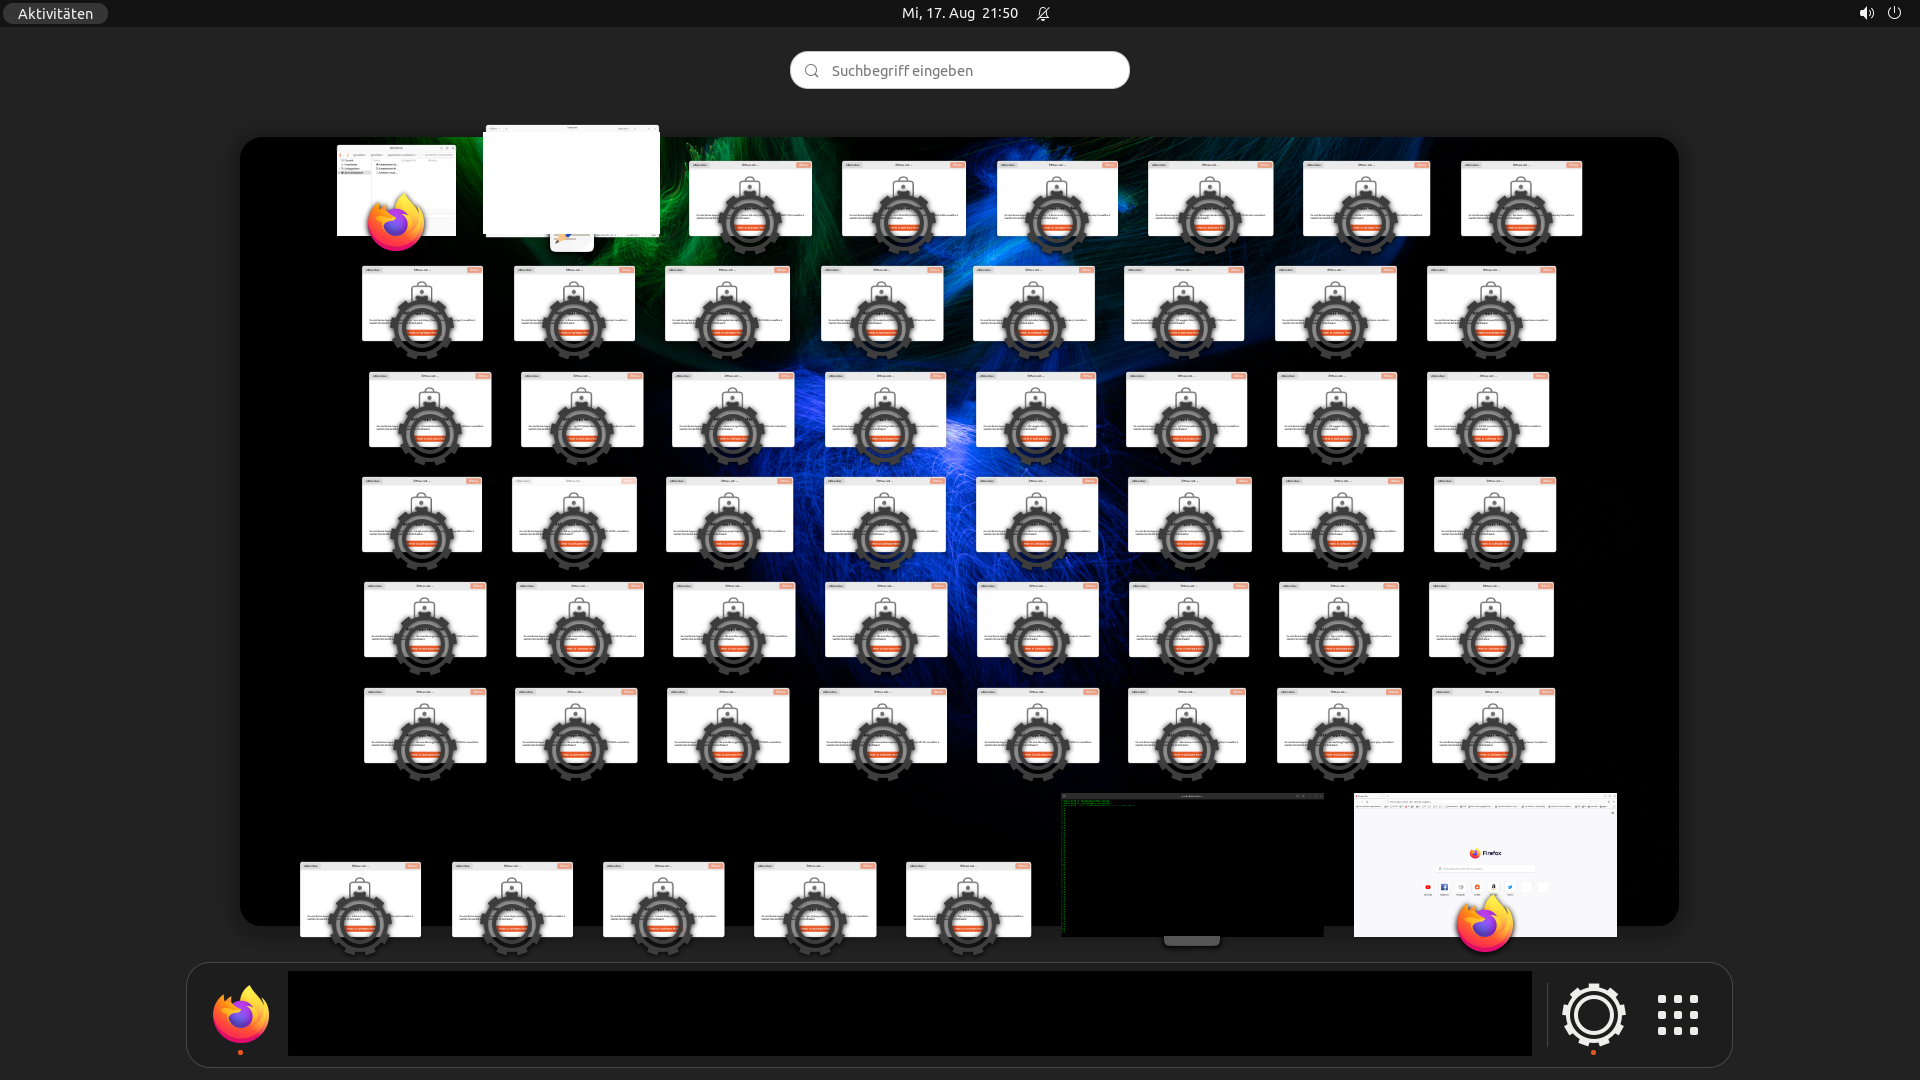The width and height of the screenshot is (1920, 1080).
Task: Show all applications via the grid icon
Action: coord(1677,1015)
